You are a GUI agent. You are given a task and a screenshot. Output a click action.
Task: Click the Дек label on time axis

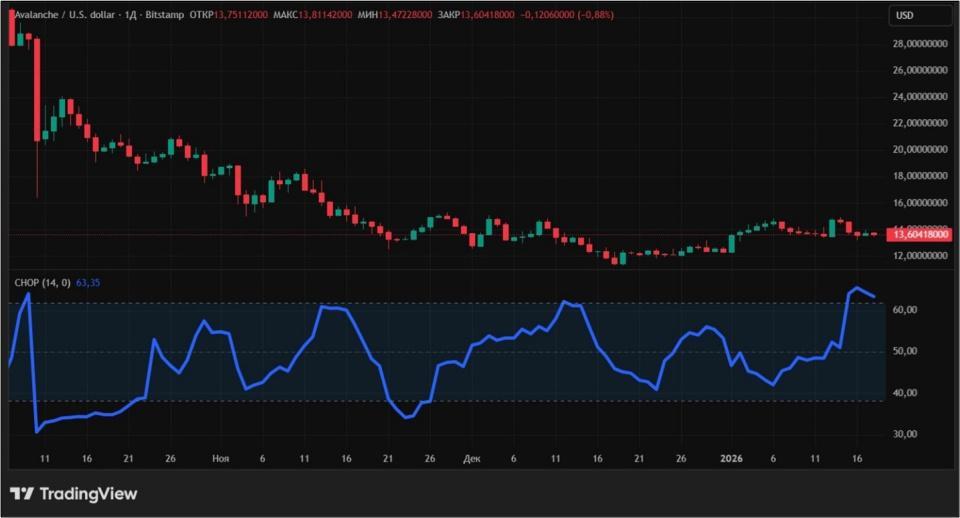[x=472, y=459]
